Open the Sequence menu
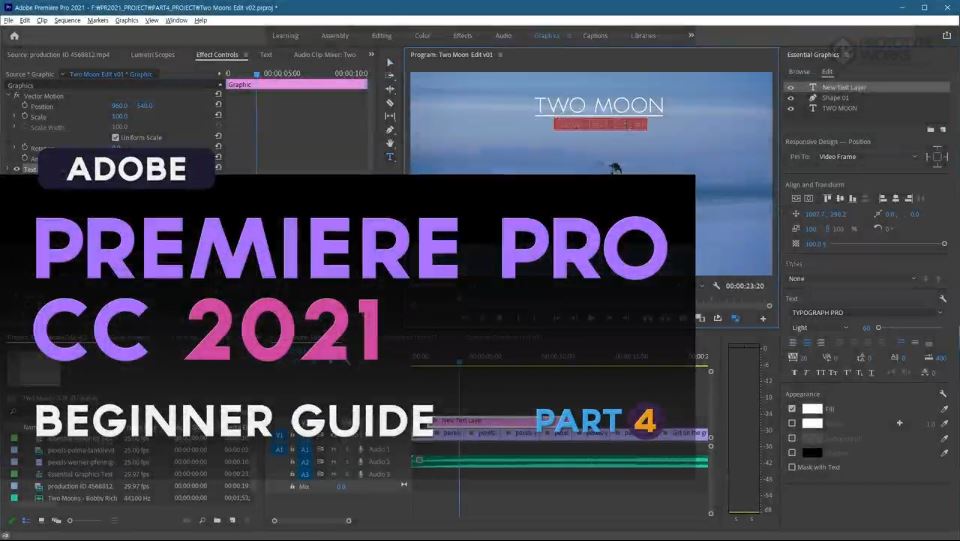 click(67, 20)
